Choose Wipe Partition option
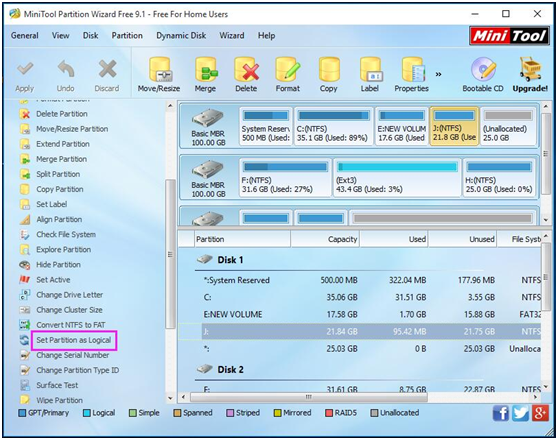Viewport: 558px width, 440px height. click(59, 400)
